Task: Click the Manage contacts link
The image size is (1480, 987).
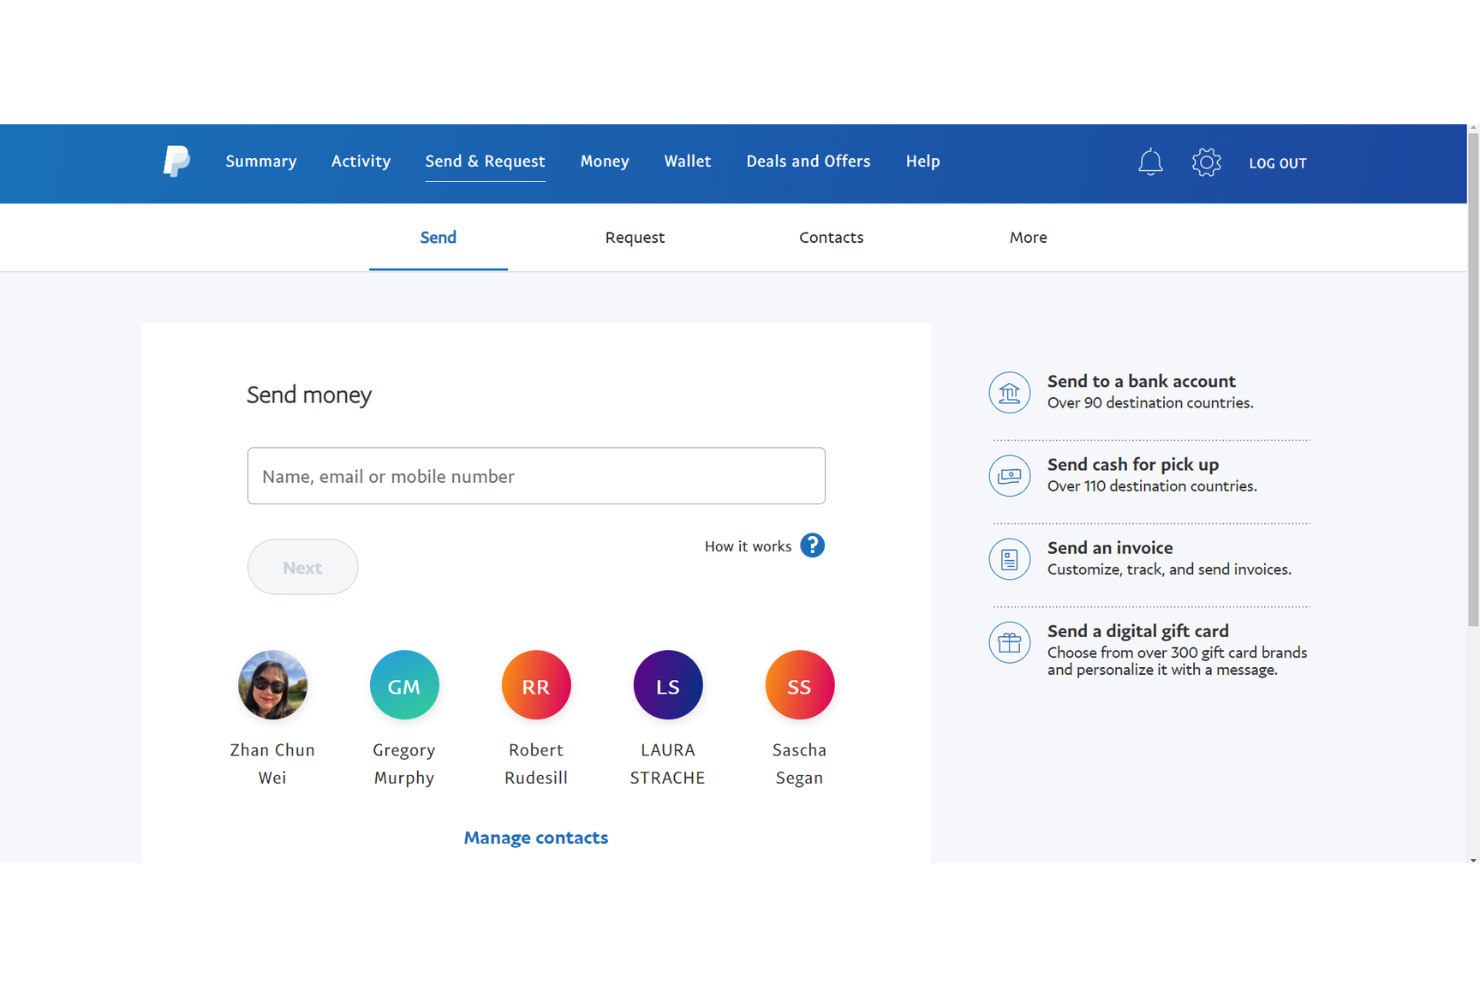Action: 536,838
